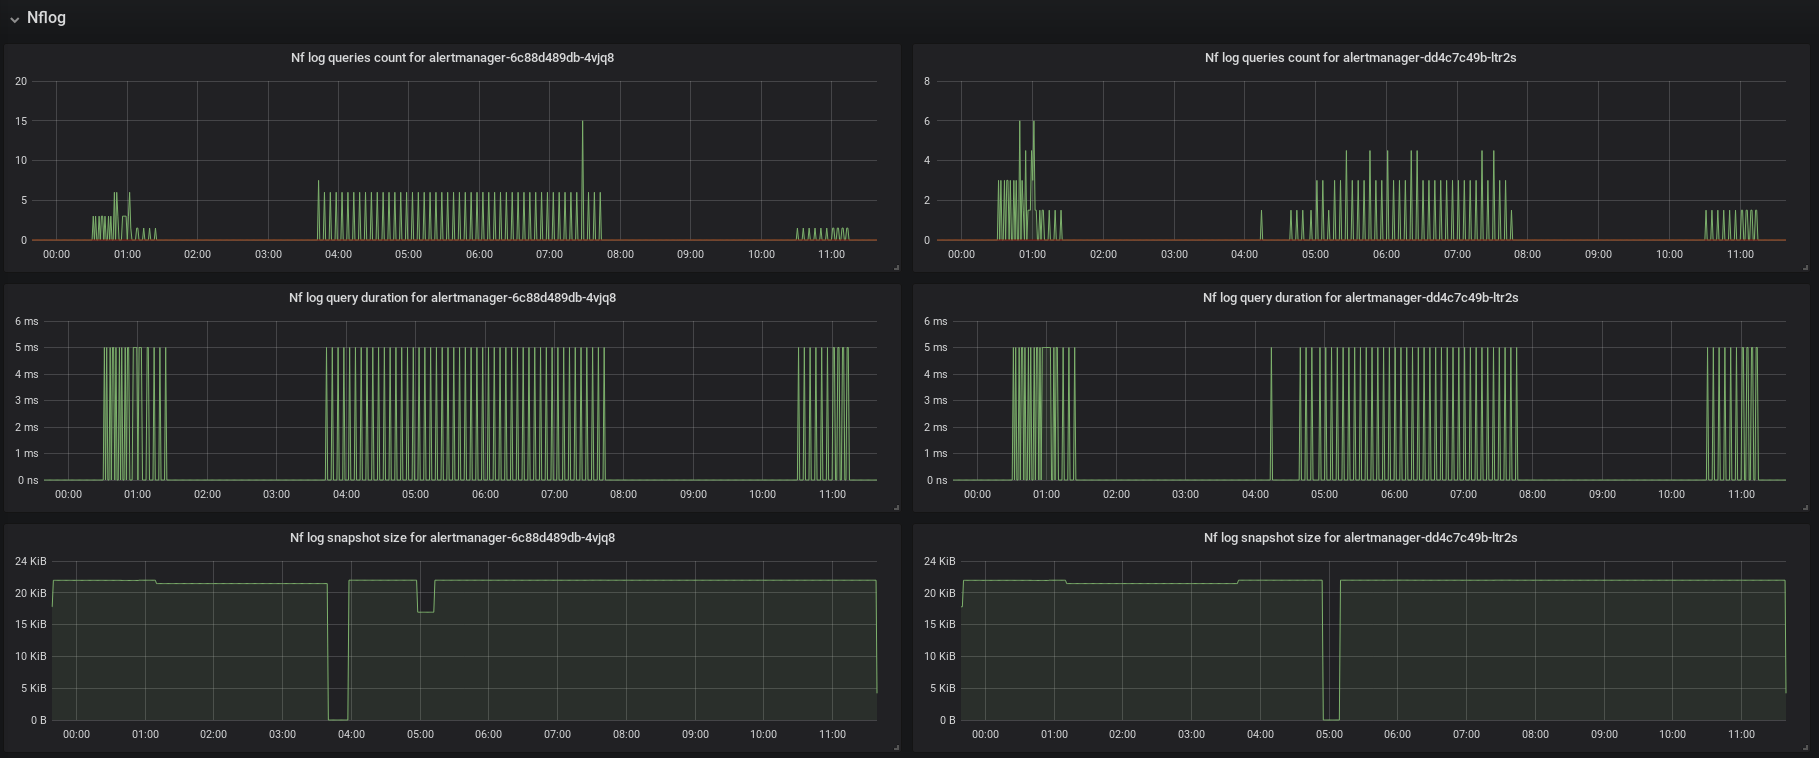Screen dimensions: 1819x758
Task: Click resize handle of query duration ltr2s panel
Action: (x=1805, y=507)
